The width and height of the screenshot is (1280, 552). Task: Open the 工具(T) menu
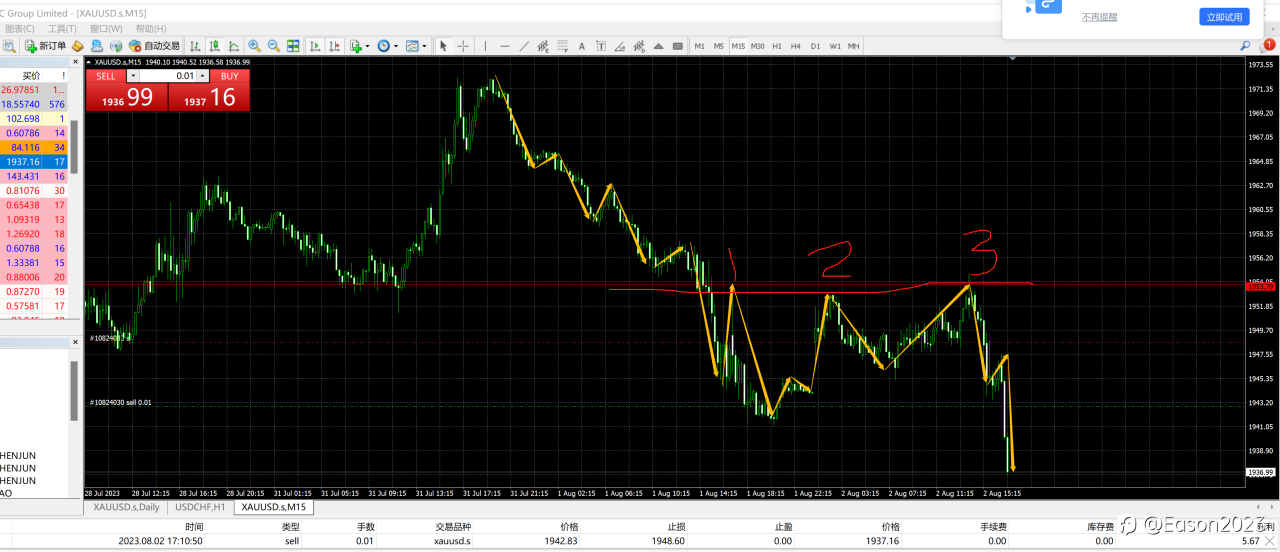click(x=62, y=29)
